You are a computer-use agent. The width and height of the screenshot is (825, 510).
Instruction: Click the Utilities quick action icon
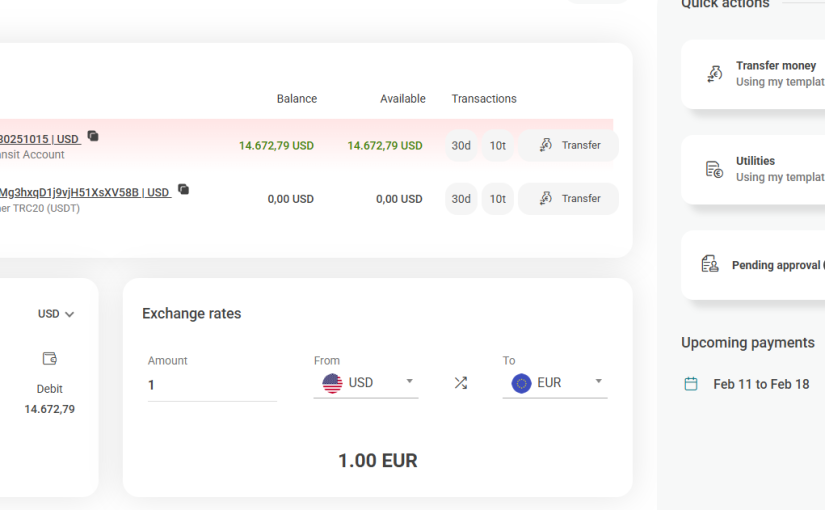click(714, 169)
